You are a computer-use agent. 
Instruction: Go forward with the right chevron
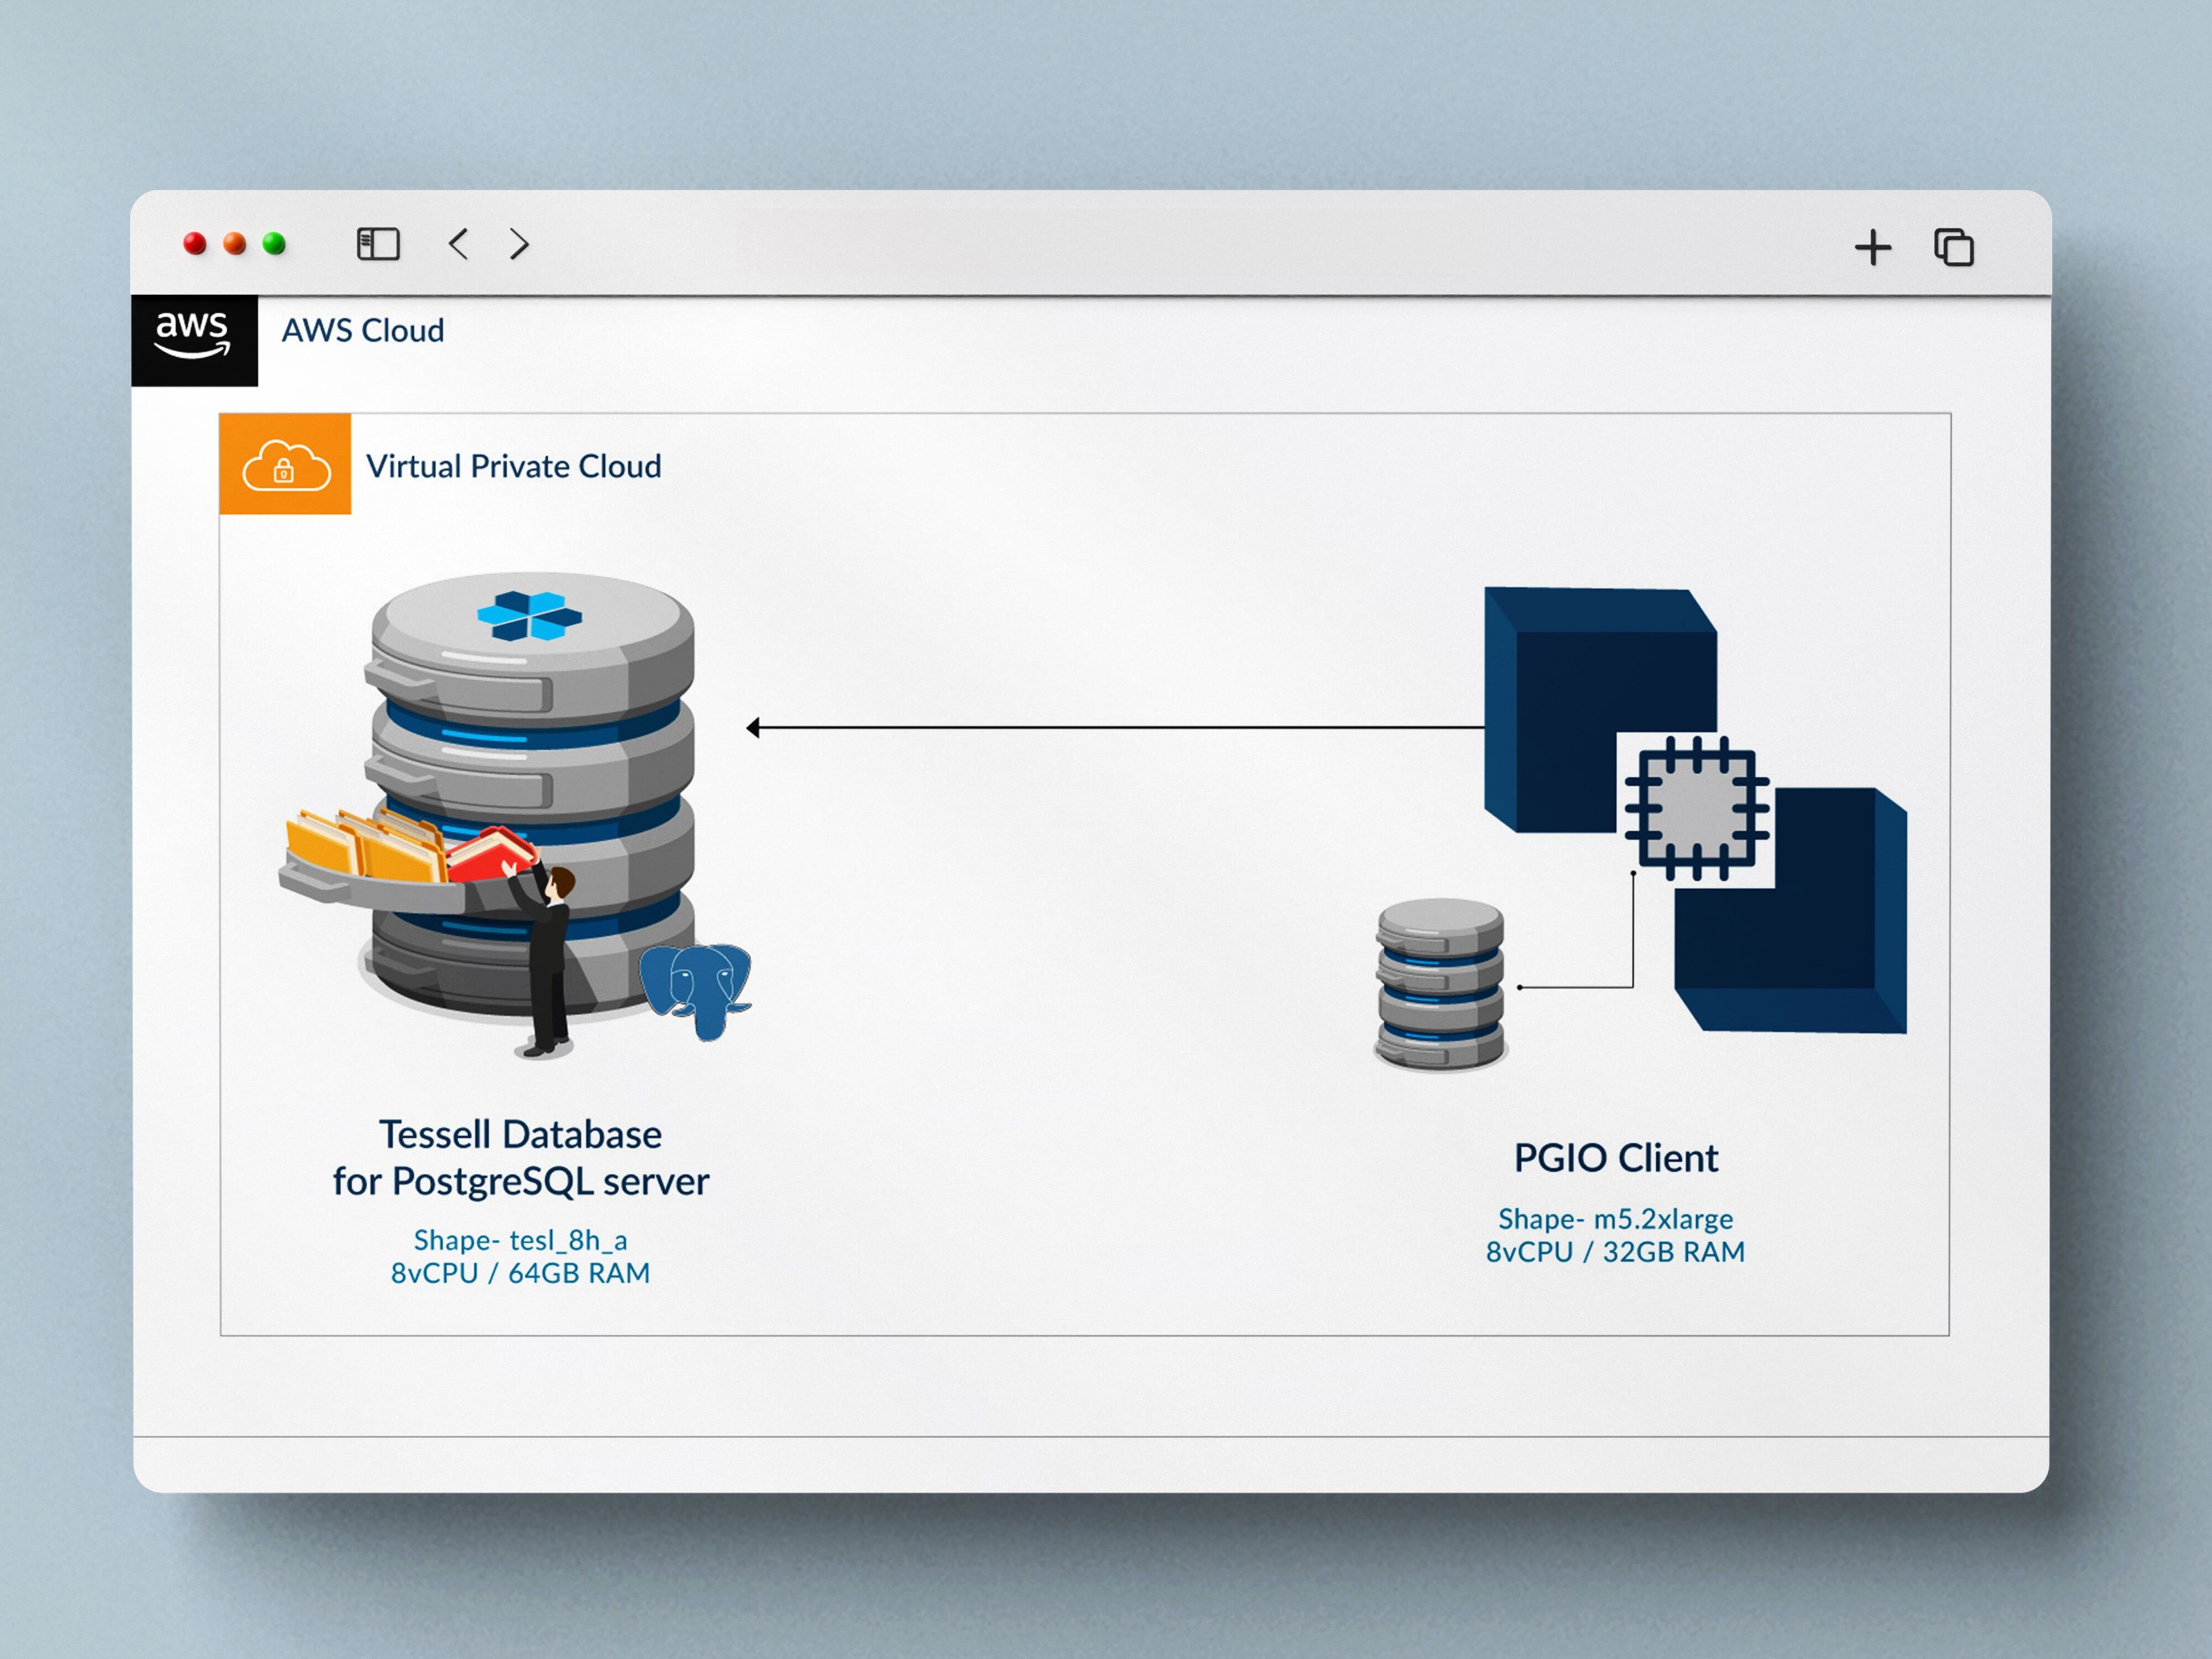pyautogui.click(x=519, y=244)
